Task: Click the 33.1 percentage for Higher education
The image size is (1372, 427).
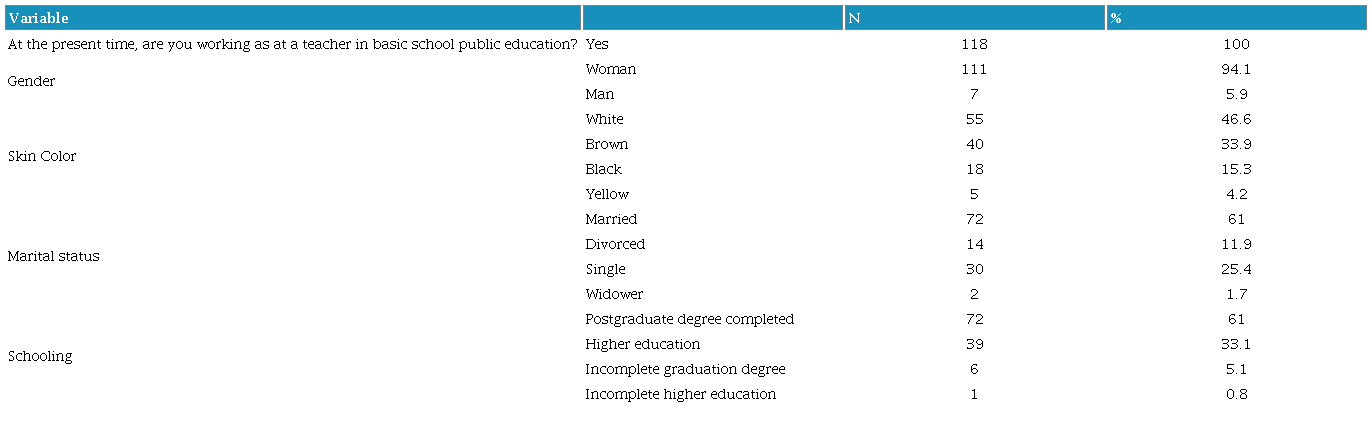Action: coord(1236,345)
